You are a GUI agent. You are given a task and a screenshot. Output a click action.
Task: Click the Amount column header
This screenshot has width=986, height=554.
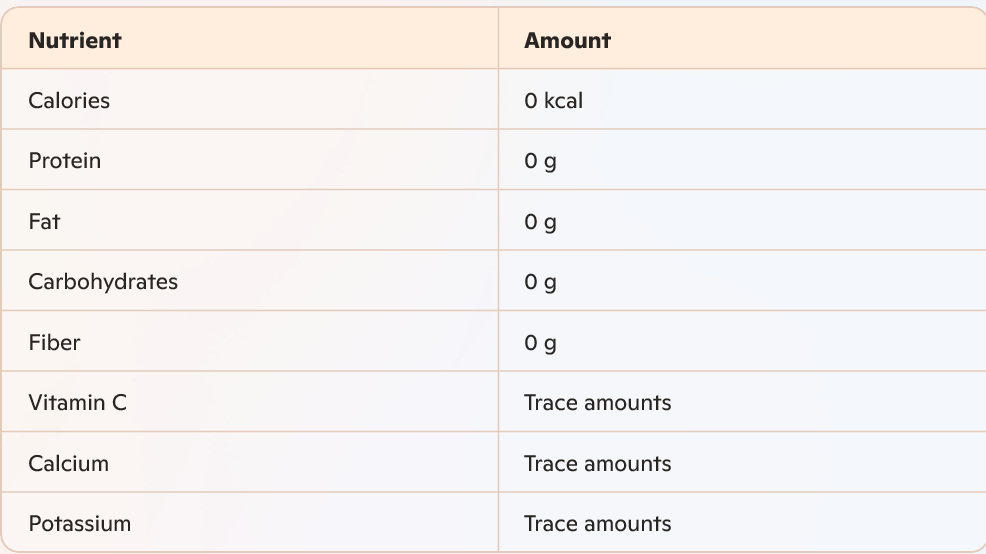[x=567, y=41]
